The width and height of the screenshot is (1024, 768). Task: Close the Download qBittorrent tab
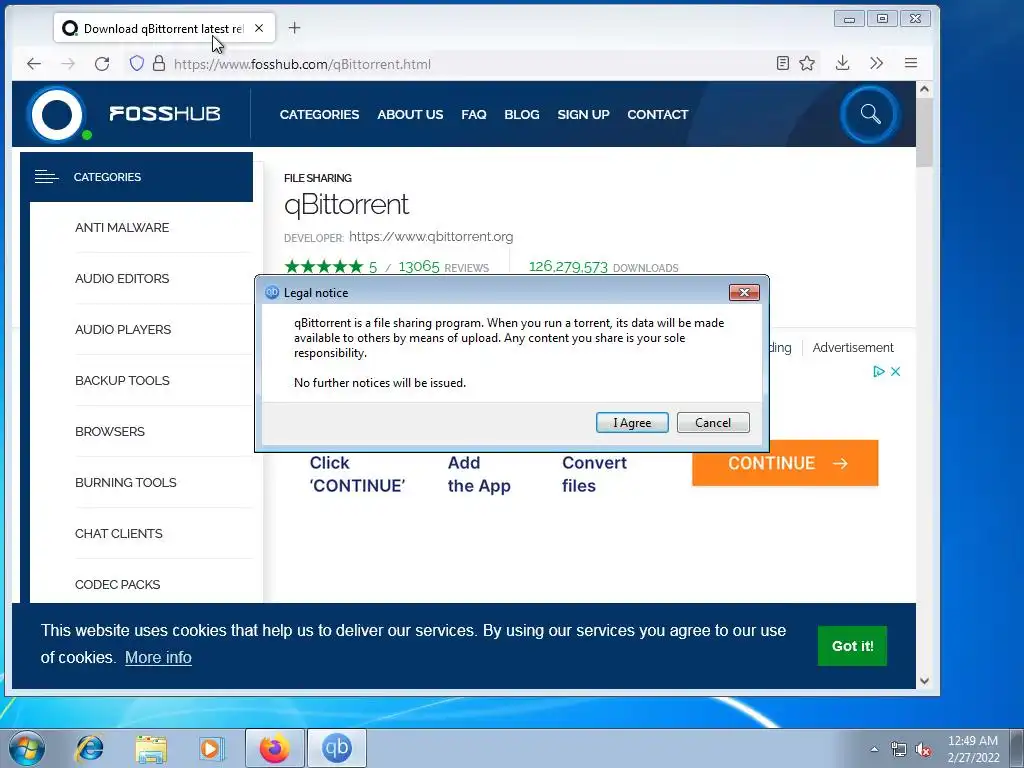tap(259, 28)
